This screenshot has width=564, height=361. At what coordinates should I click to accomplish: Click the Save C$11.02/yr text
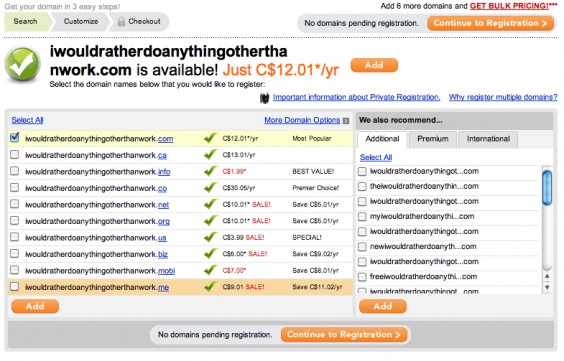[317, 287]
